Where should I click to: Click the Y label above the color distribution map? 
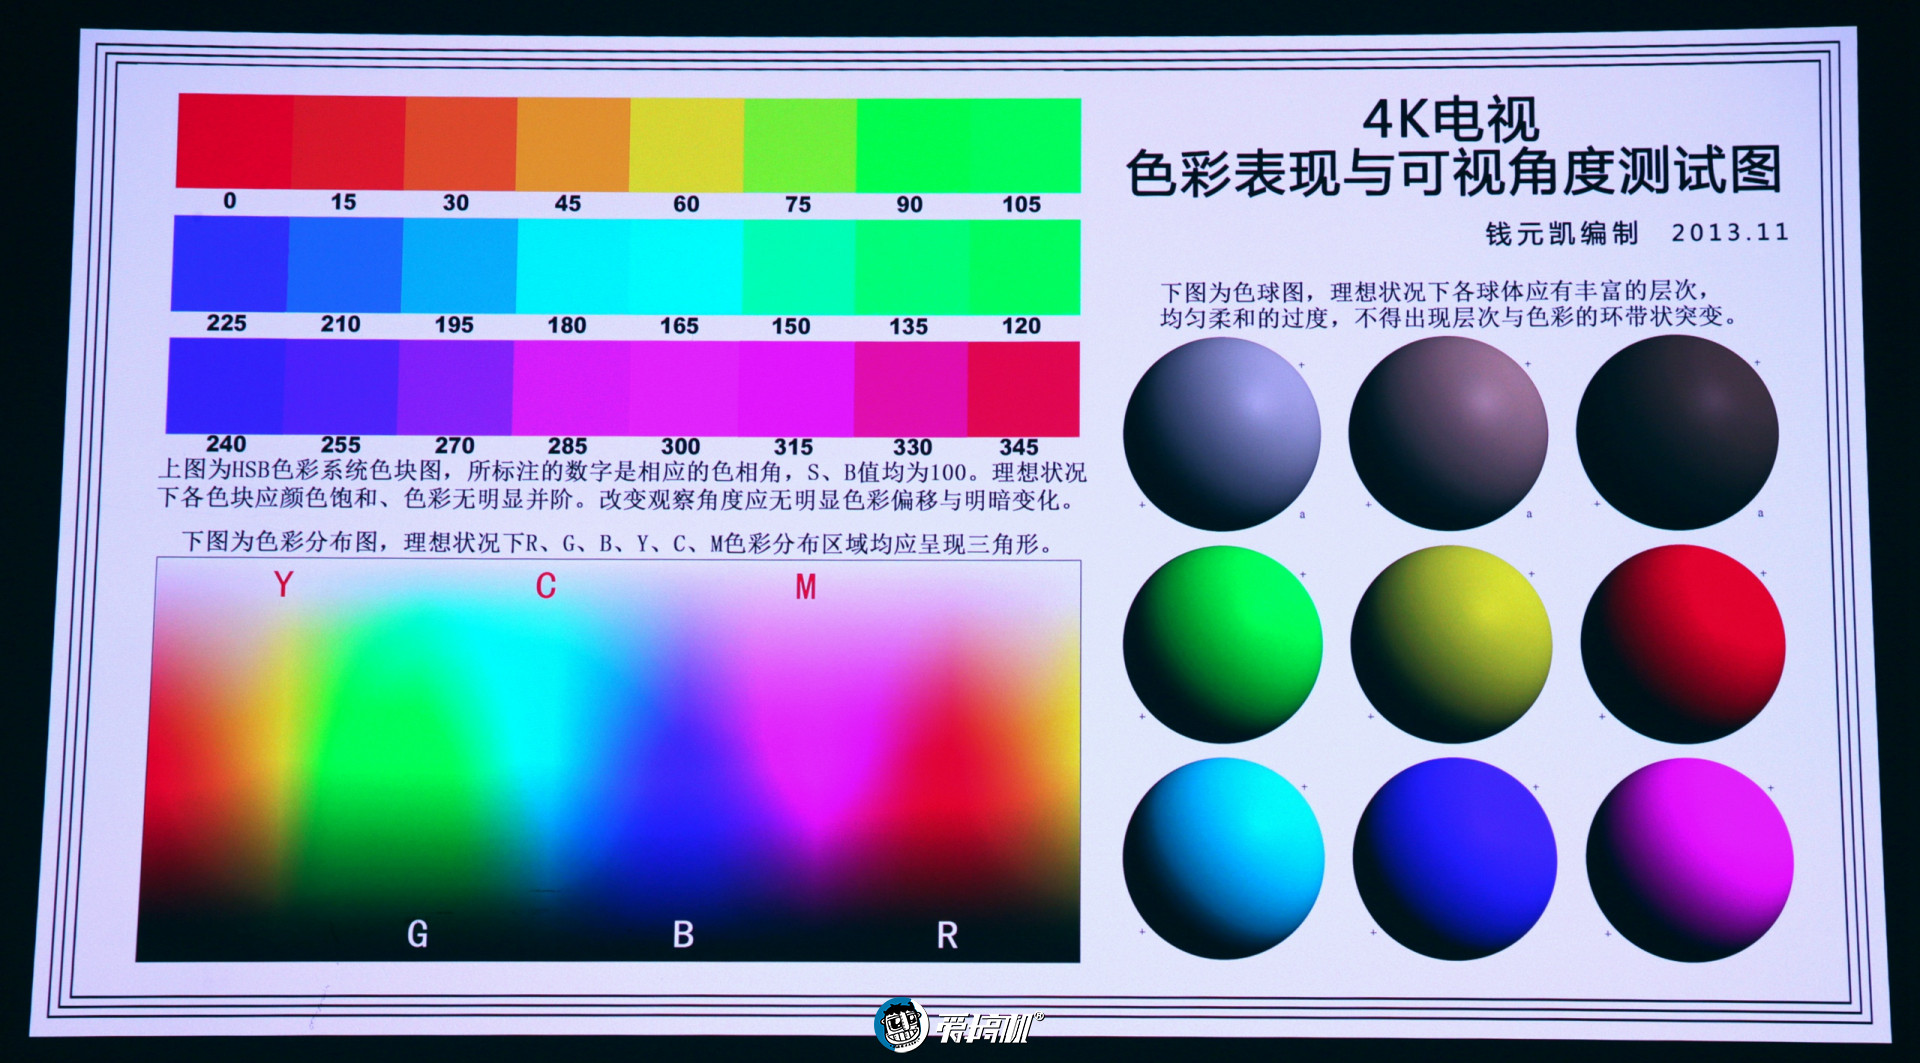click(283, 583)
